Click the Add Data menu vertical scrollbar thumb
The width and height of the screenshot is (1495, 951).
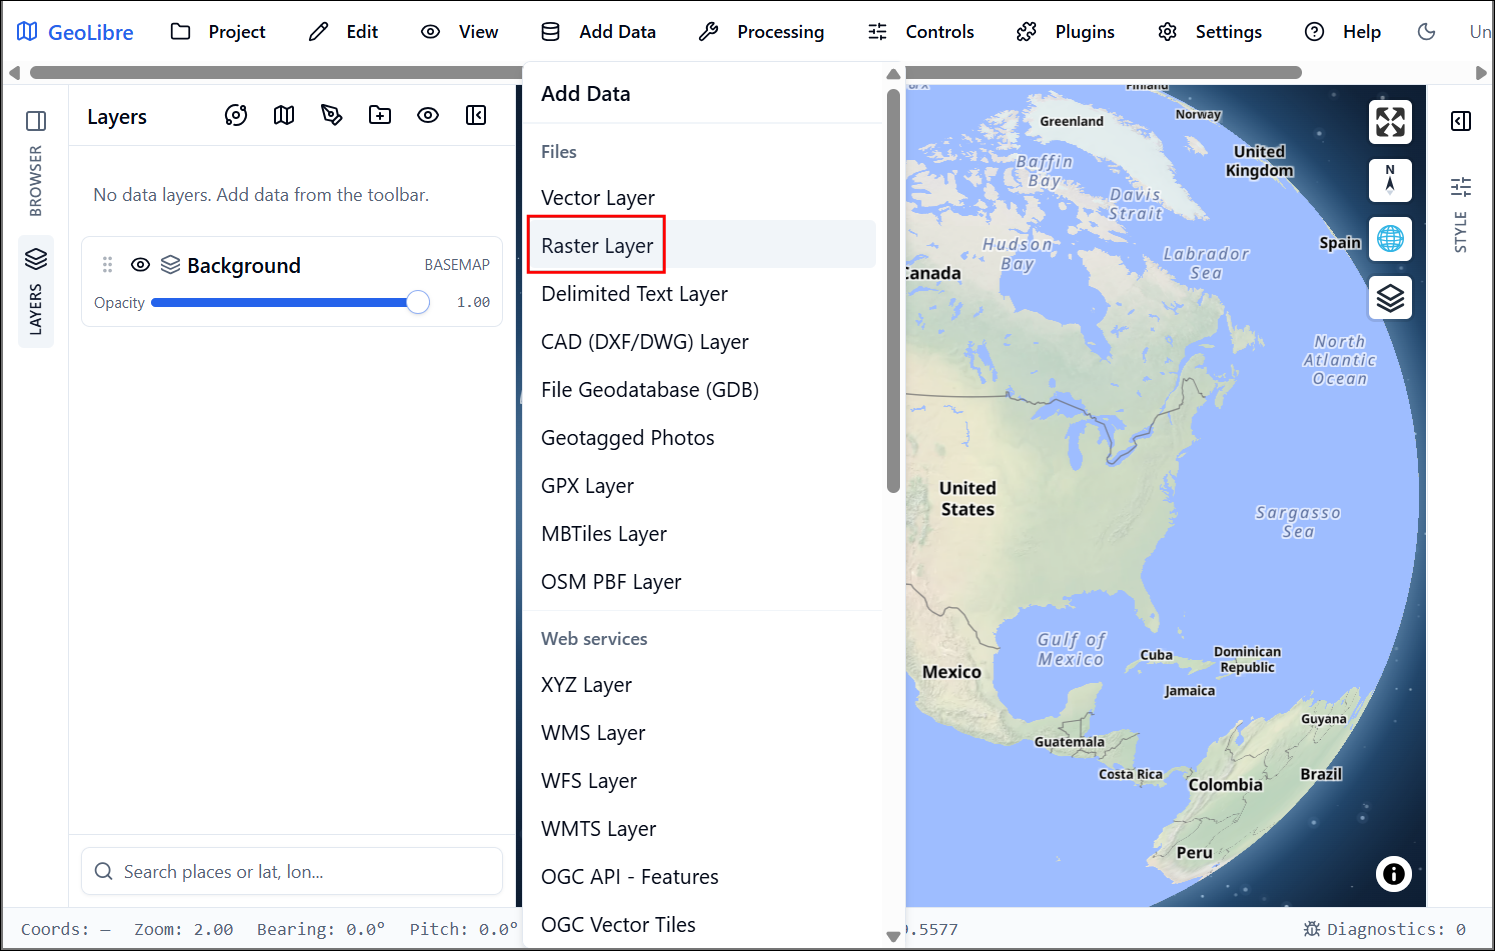(893, 290)
